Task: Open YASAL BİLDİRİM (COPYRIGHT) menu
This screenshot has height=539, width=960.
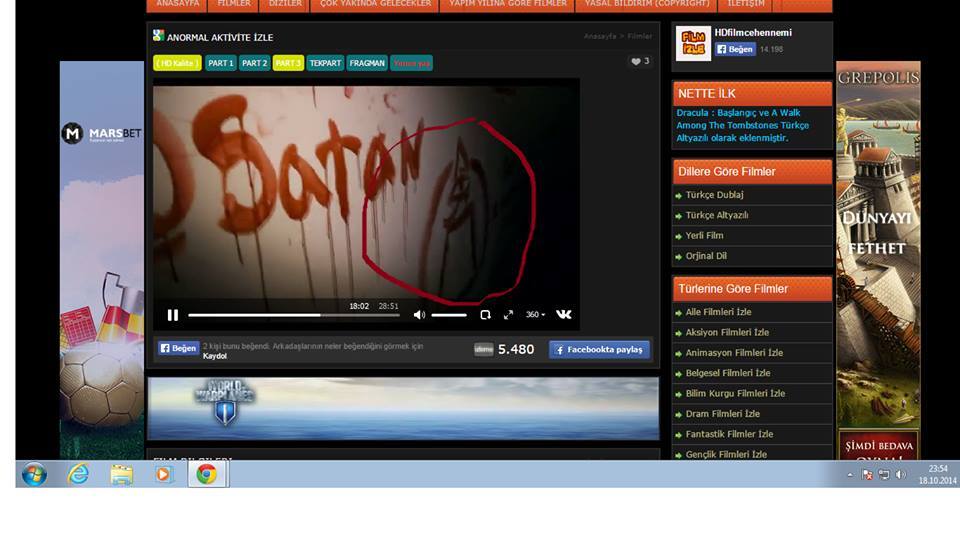Action: 647,4
